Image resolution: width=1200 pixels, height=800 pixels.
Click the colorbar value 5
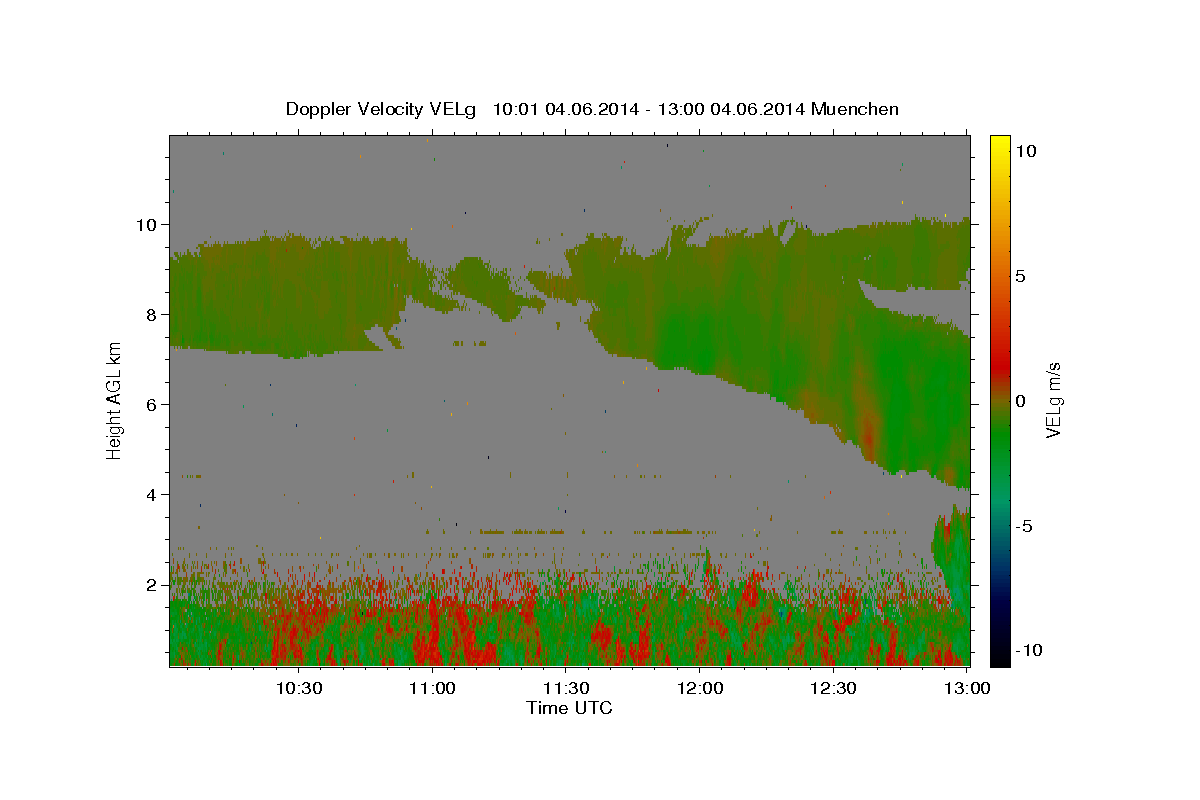point(1021,276)
